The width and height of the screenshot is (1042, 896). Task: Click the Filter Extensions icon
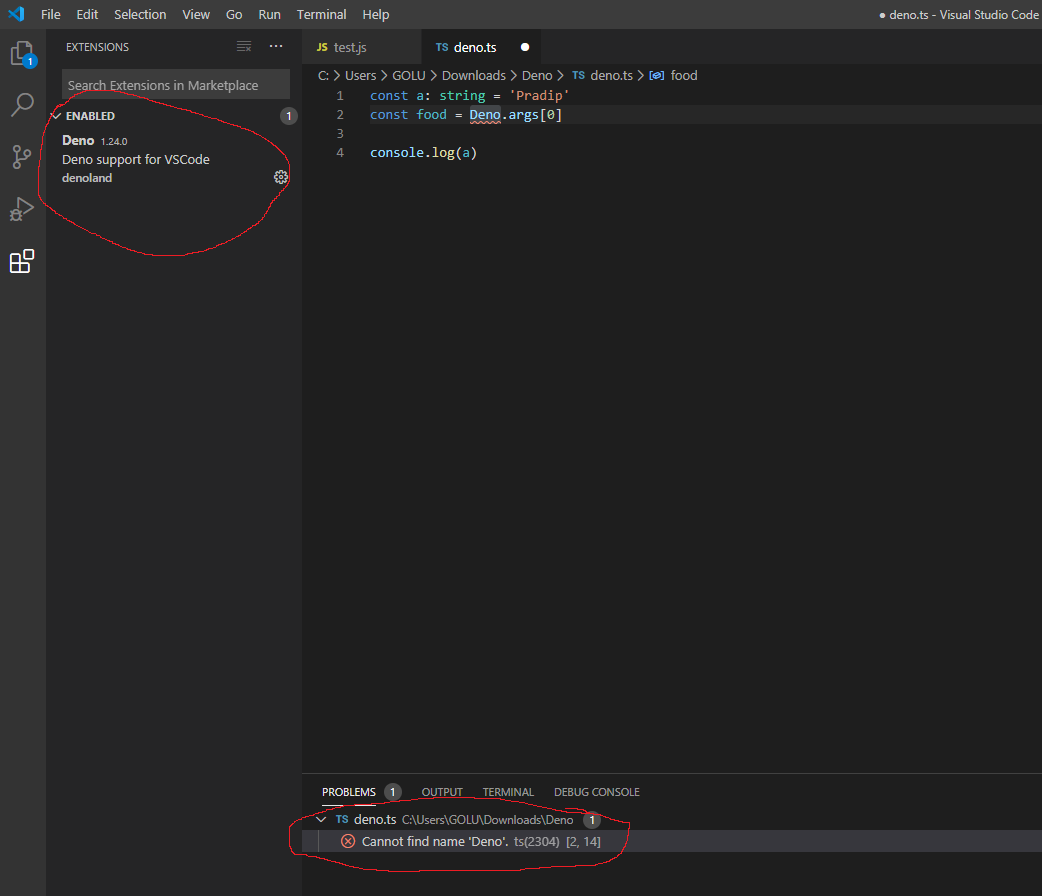point(243,45)
